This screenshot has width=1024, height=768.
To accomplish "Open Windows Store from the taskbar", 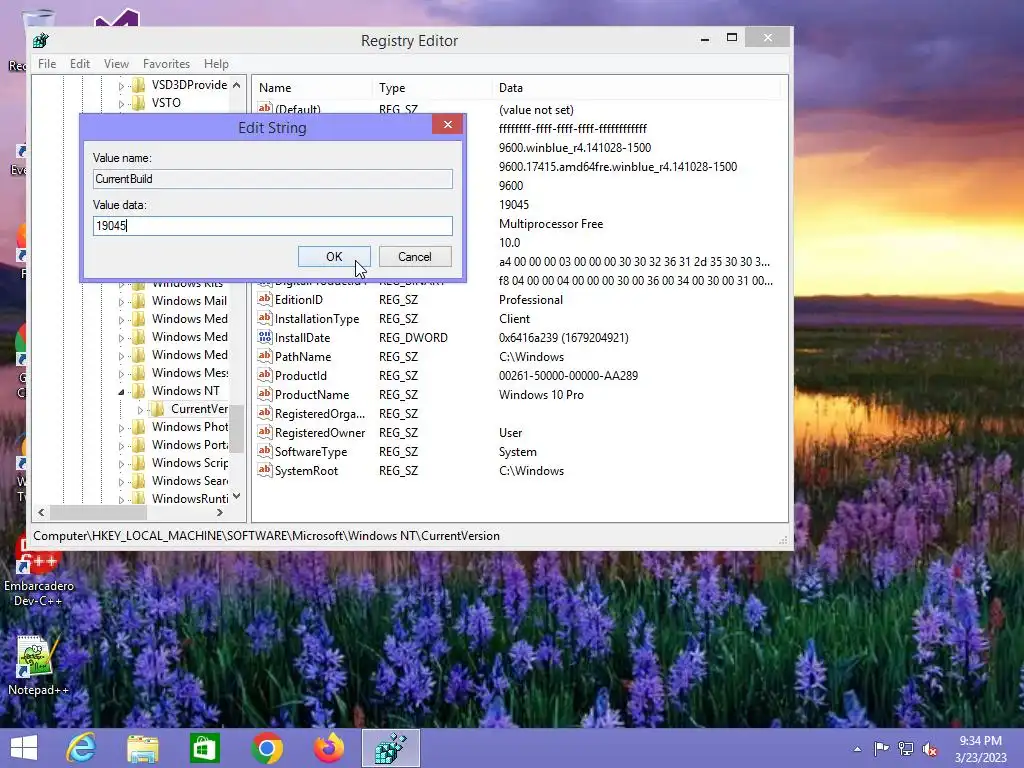I will [x=204, y=748].
